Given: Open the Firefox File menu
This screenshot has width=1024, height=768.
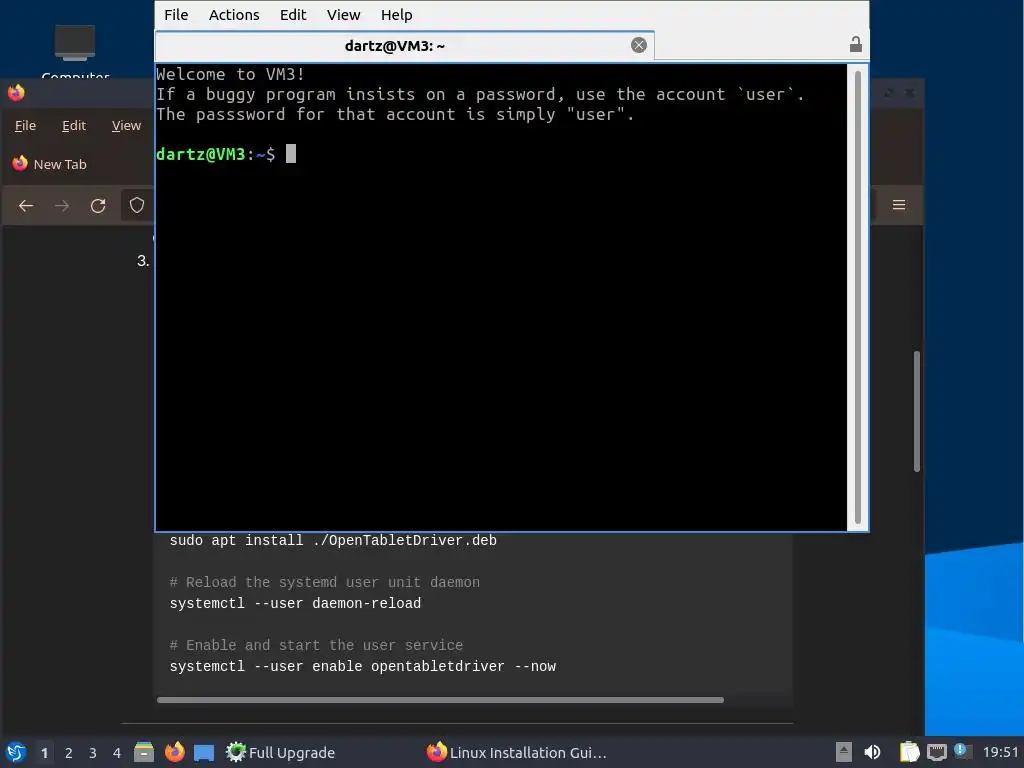Looking at the screenshot, I should pos(25,125).
